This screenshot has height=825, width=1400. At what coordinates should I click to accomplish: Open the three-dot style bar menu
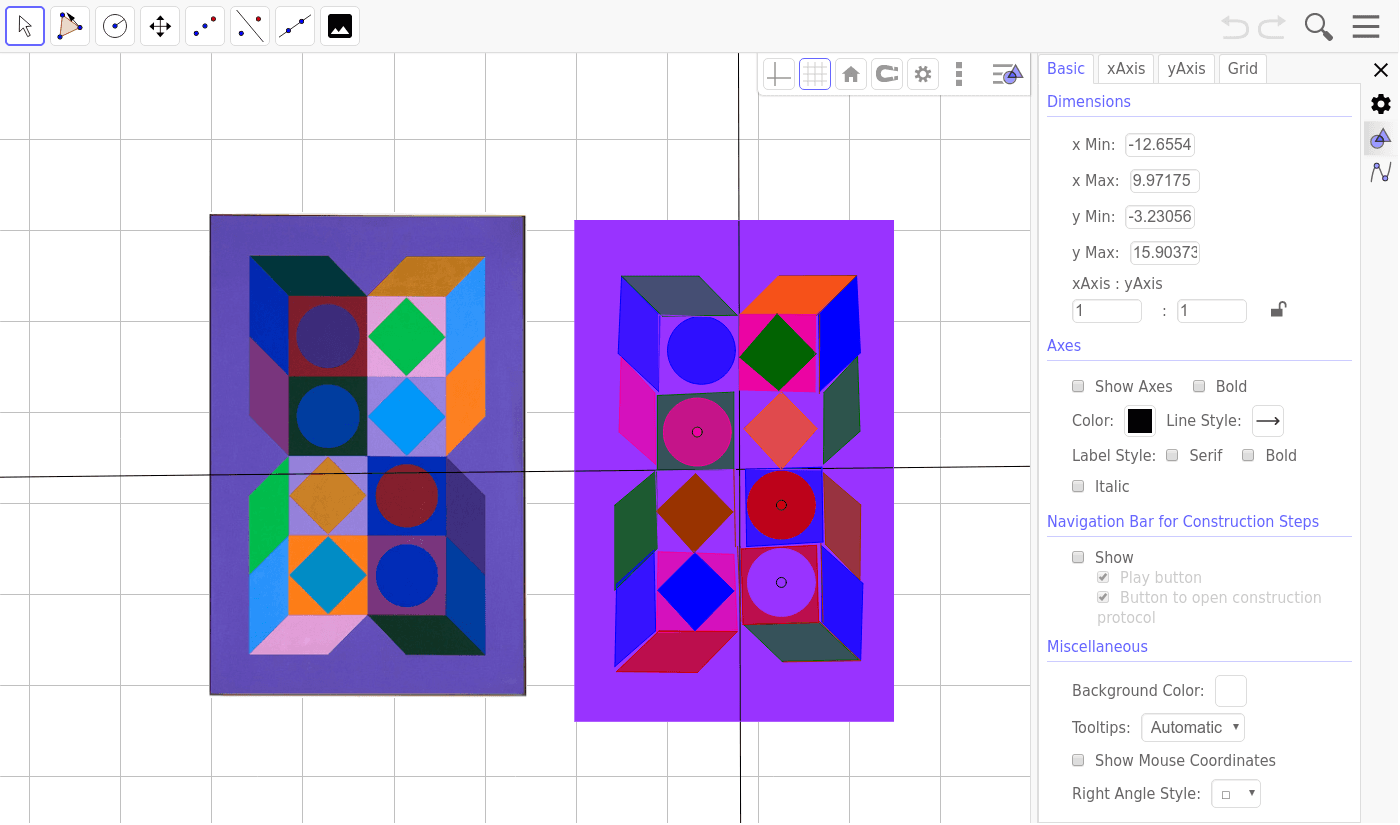point(959,74)
